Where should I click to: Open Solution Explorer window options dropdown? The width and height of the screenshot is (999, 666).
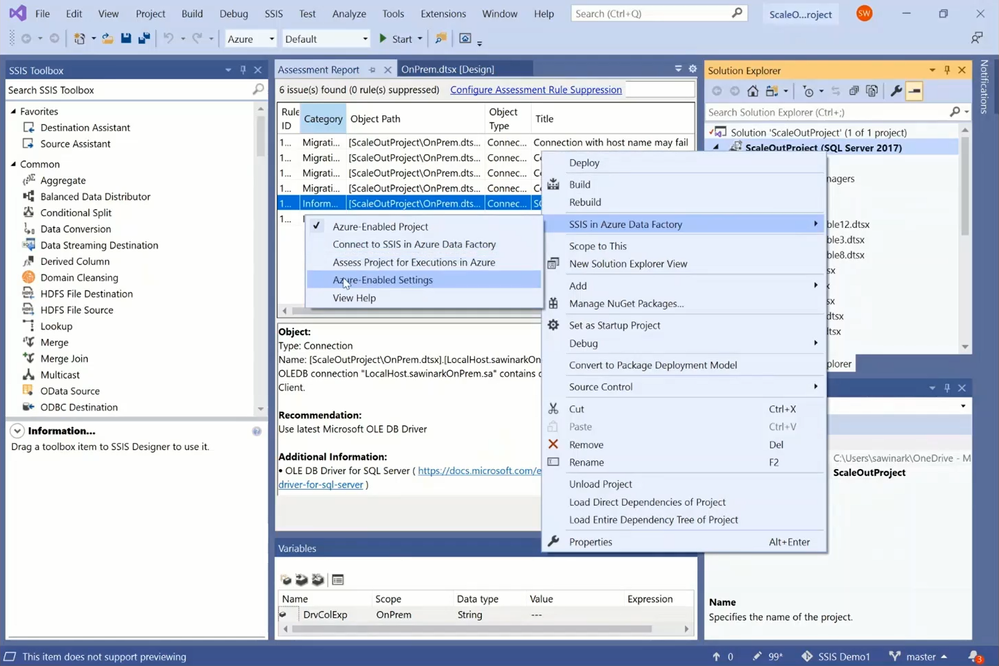pos(932,70)
